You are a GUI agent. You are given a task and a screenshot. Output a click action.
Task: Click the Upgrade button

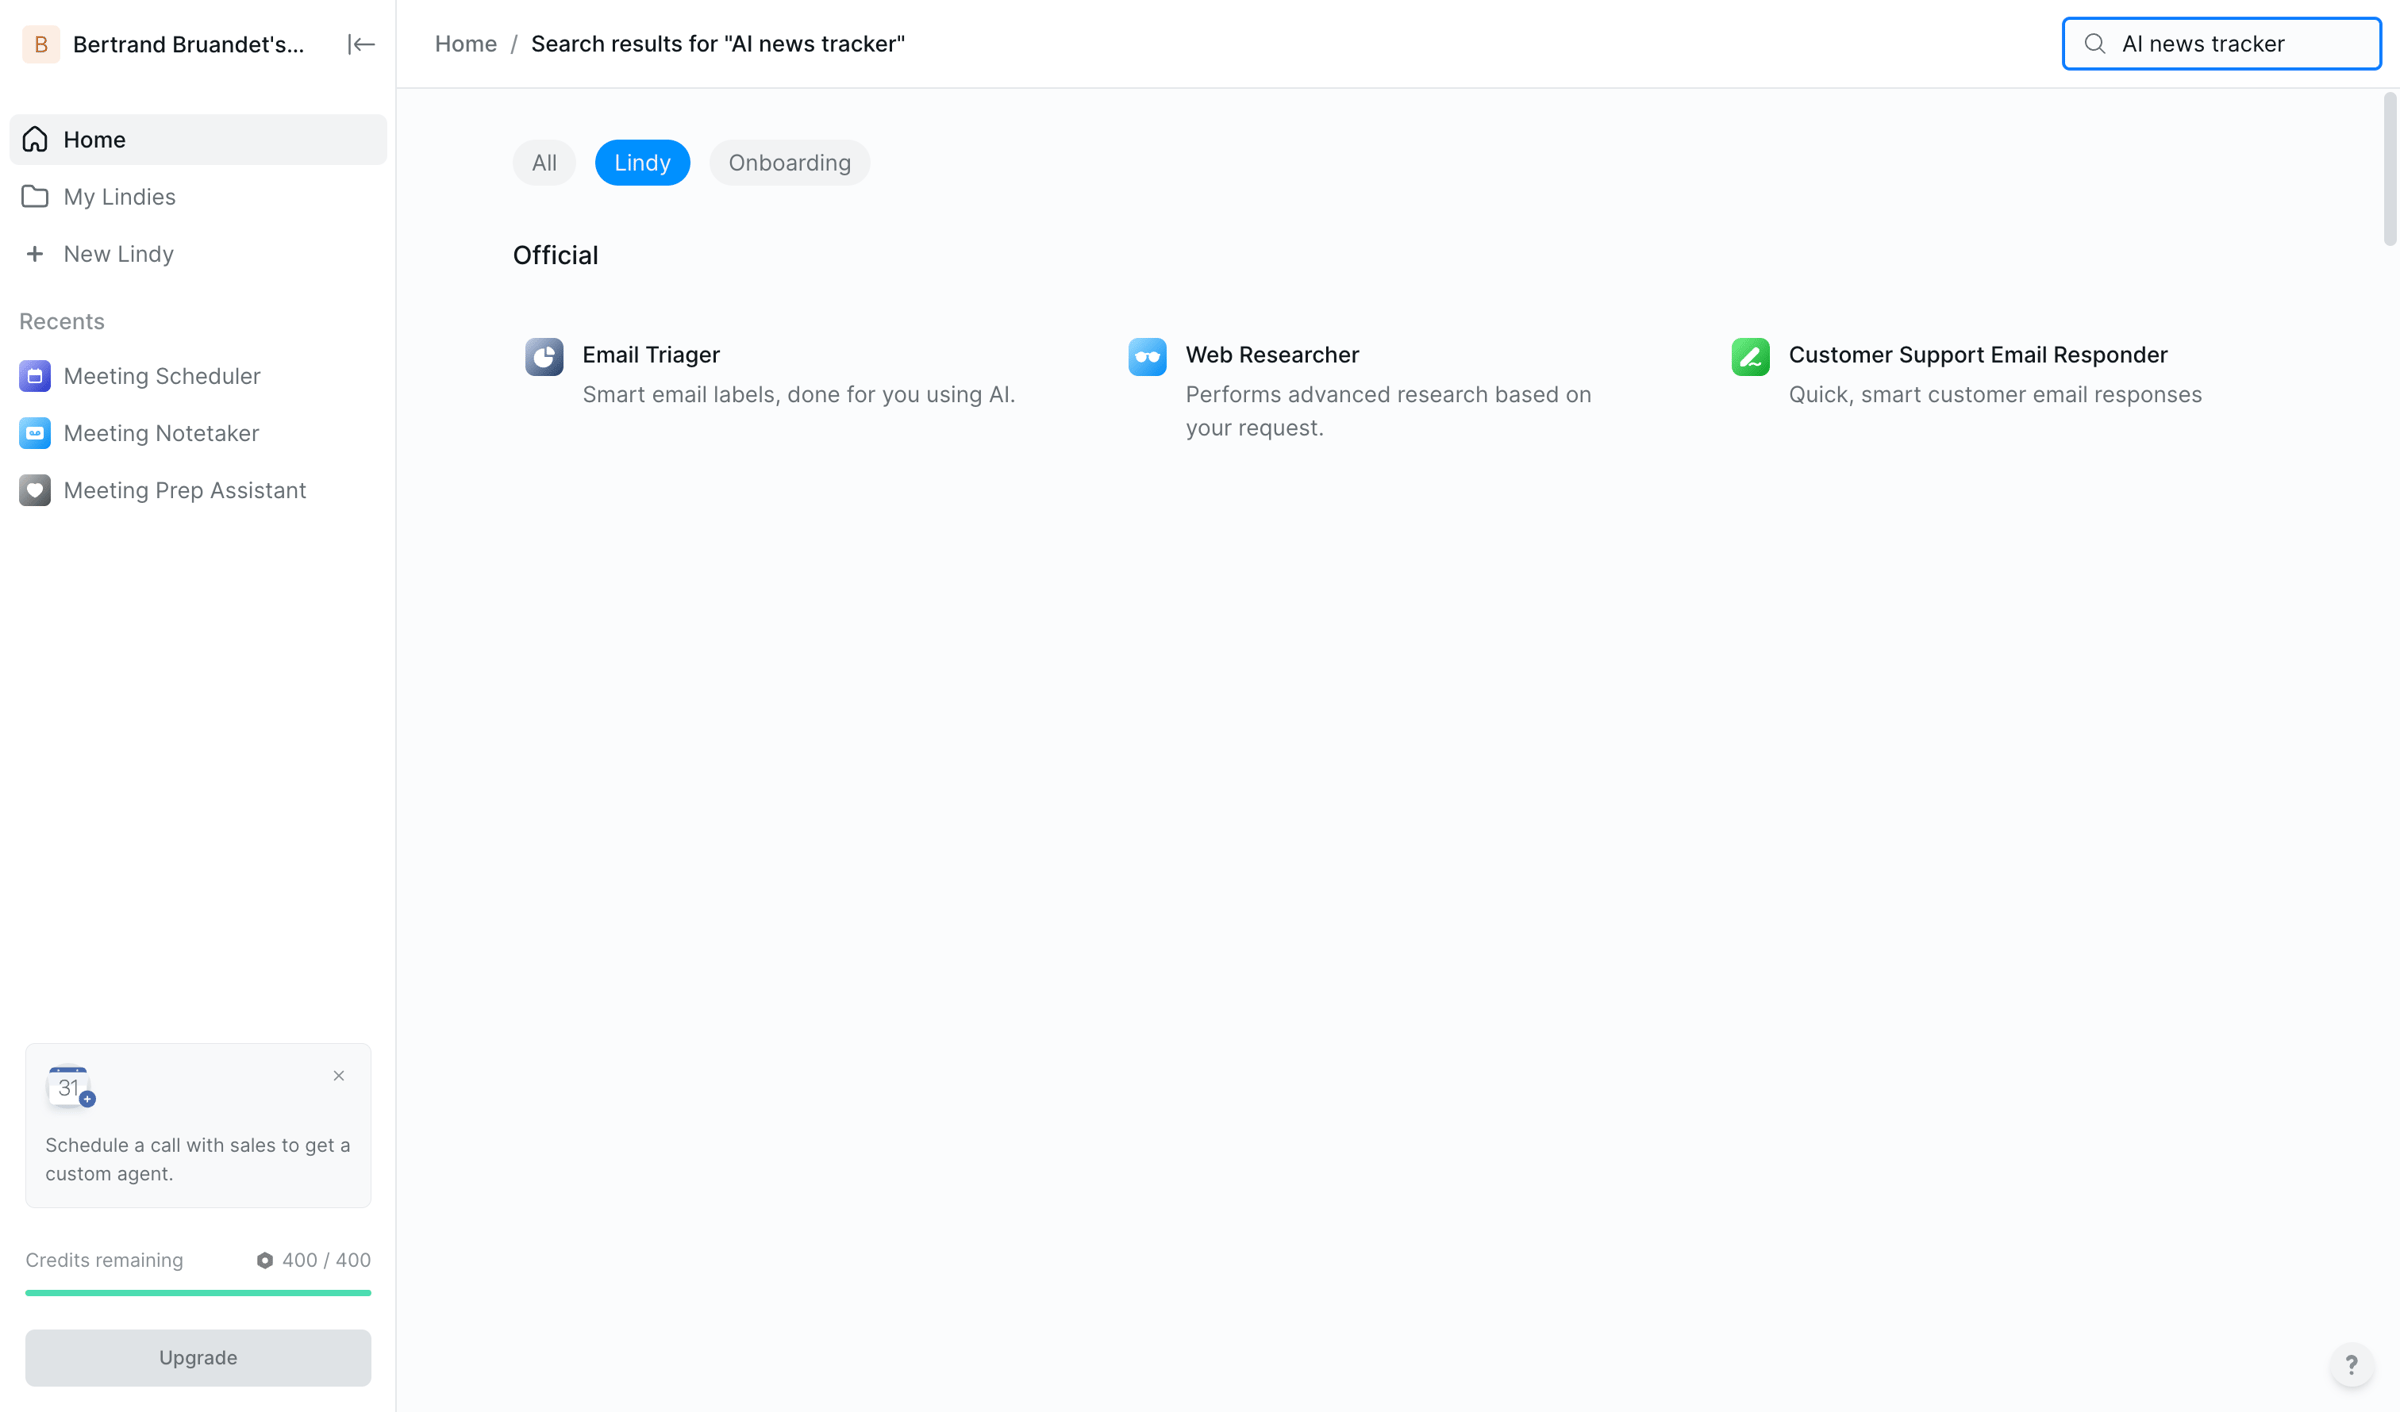coord(198,1357)
